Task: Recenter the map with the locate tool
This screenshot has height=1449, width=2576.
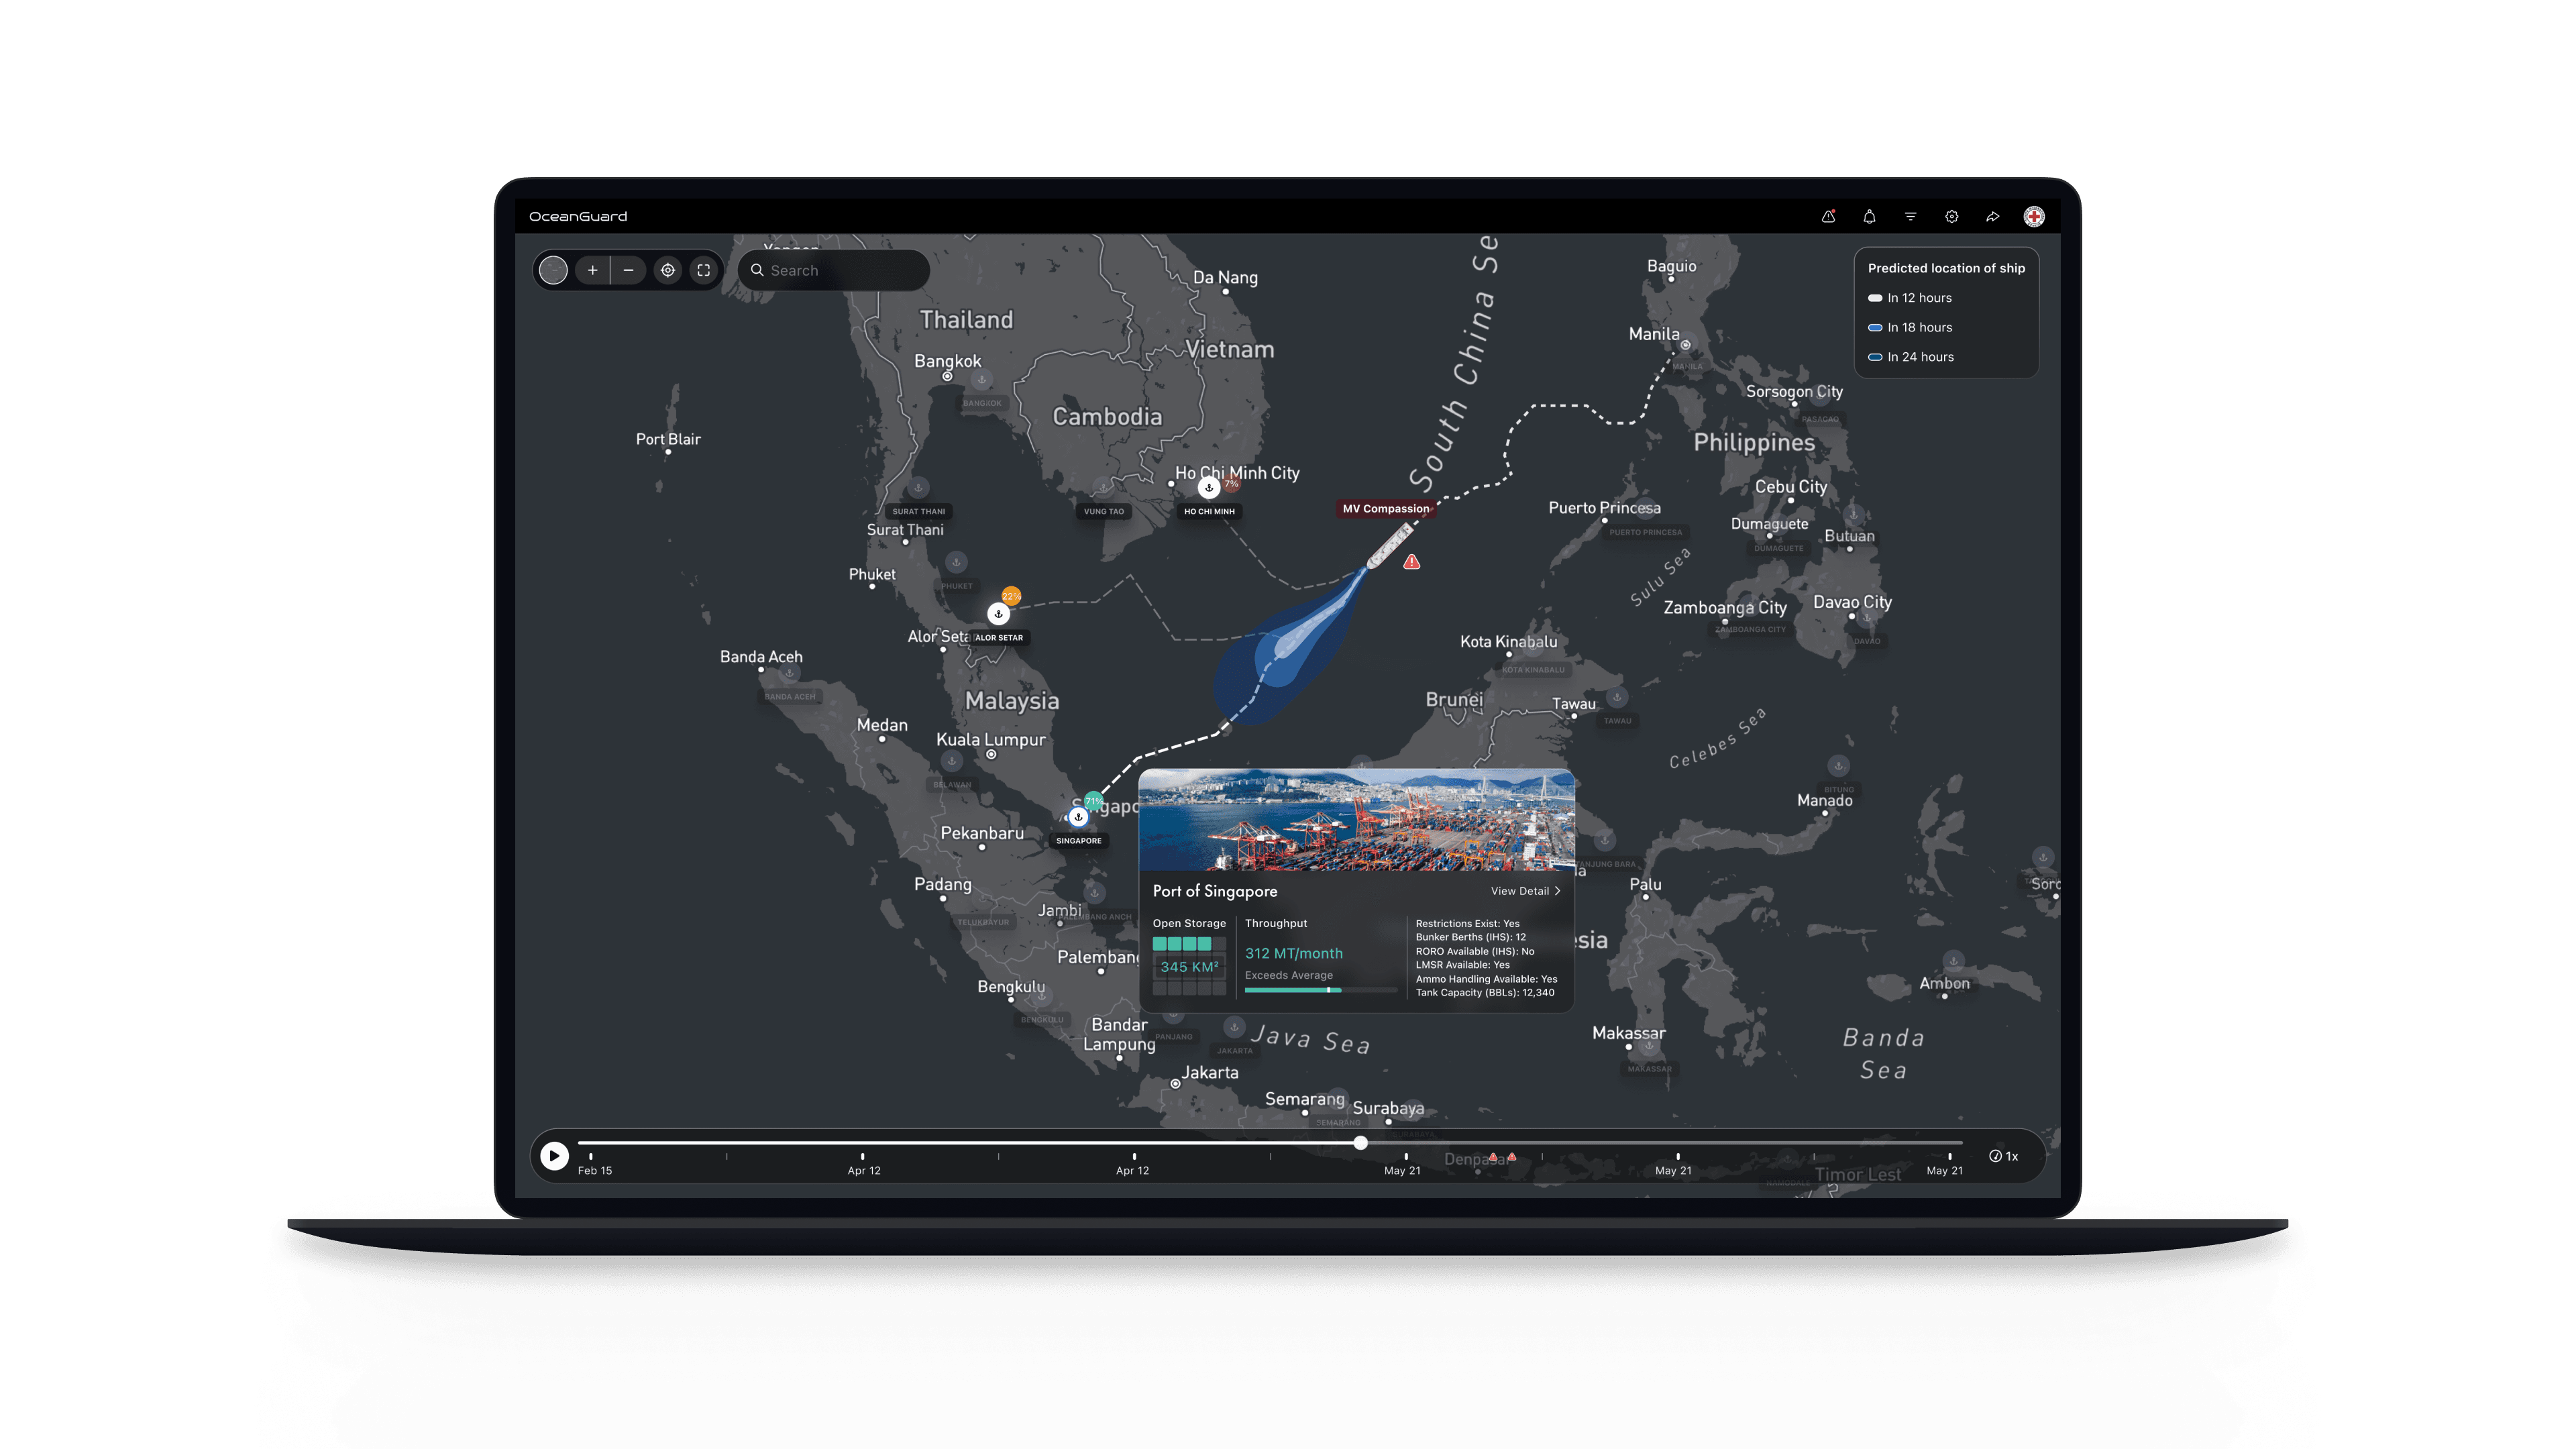Action: (667, 270)
